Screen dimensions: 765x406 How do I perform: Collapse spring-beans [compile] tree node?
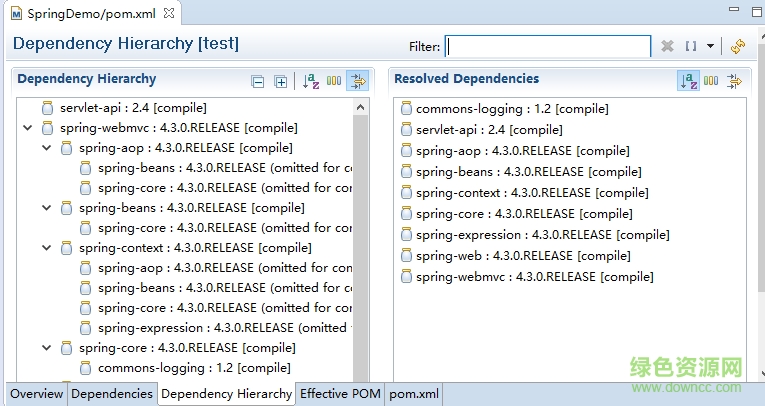coord(47,208)
